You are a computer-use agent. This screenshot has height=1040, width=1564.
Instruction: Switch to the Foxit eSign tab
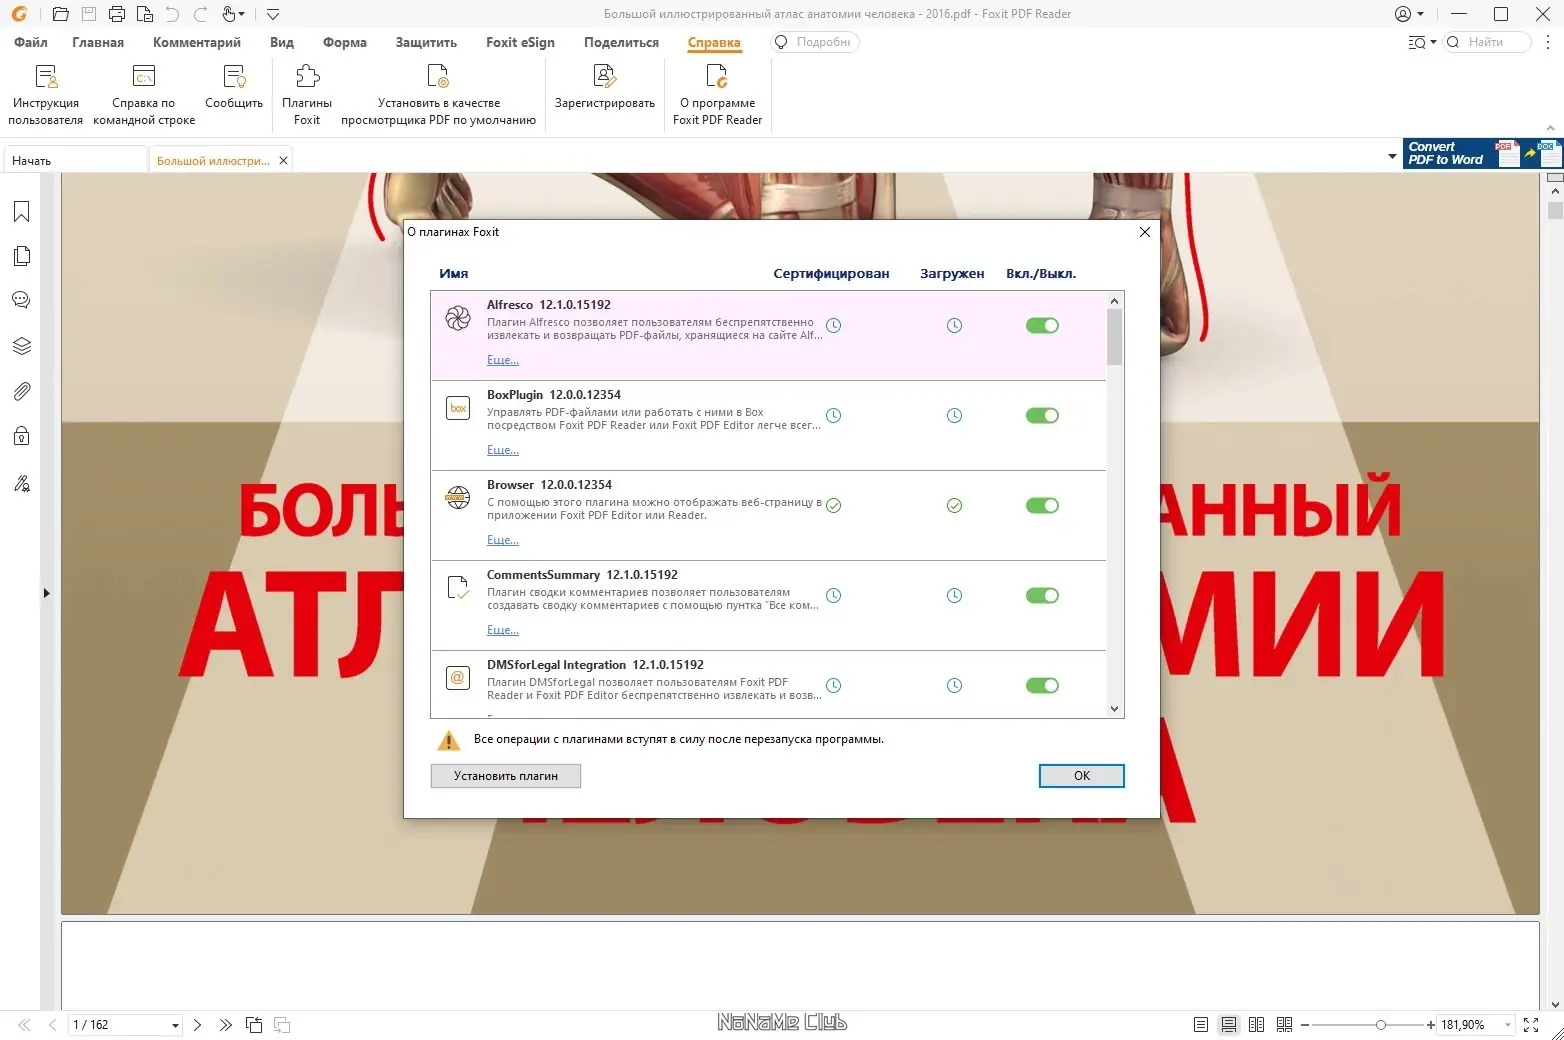pyautogui.click(x=520, y=42)
